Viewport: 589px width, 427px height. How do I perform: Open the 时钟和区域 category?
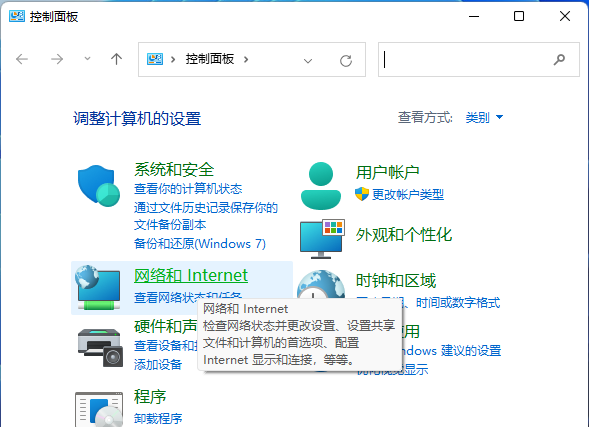pyautogui.click(x=396, y=281)
